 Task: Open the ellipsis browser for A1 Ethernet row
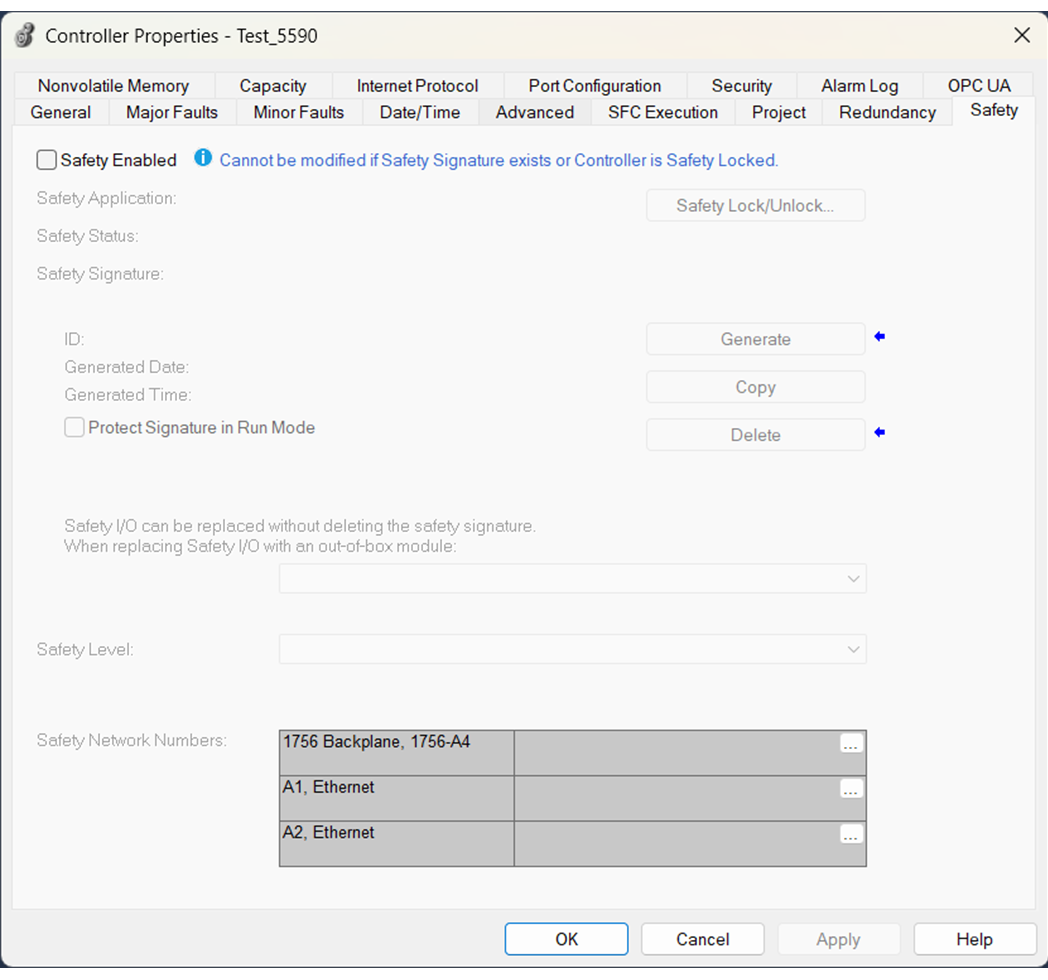click(850, 790)
